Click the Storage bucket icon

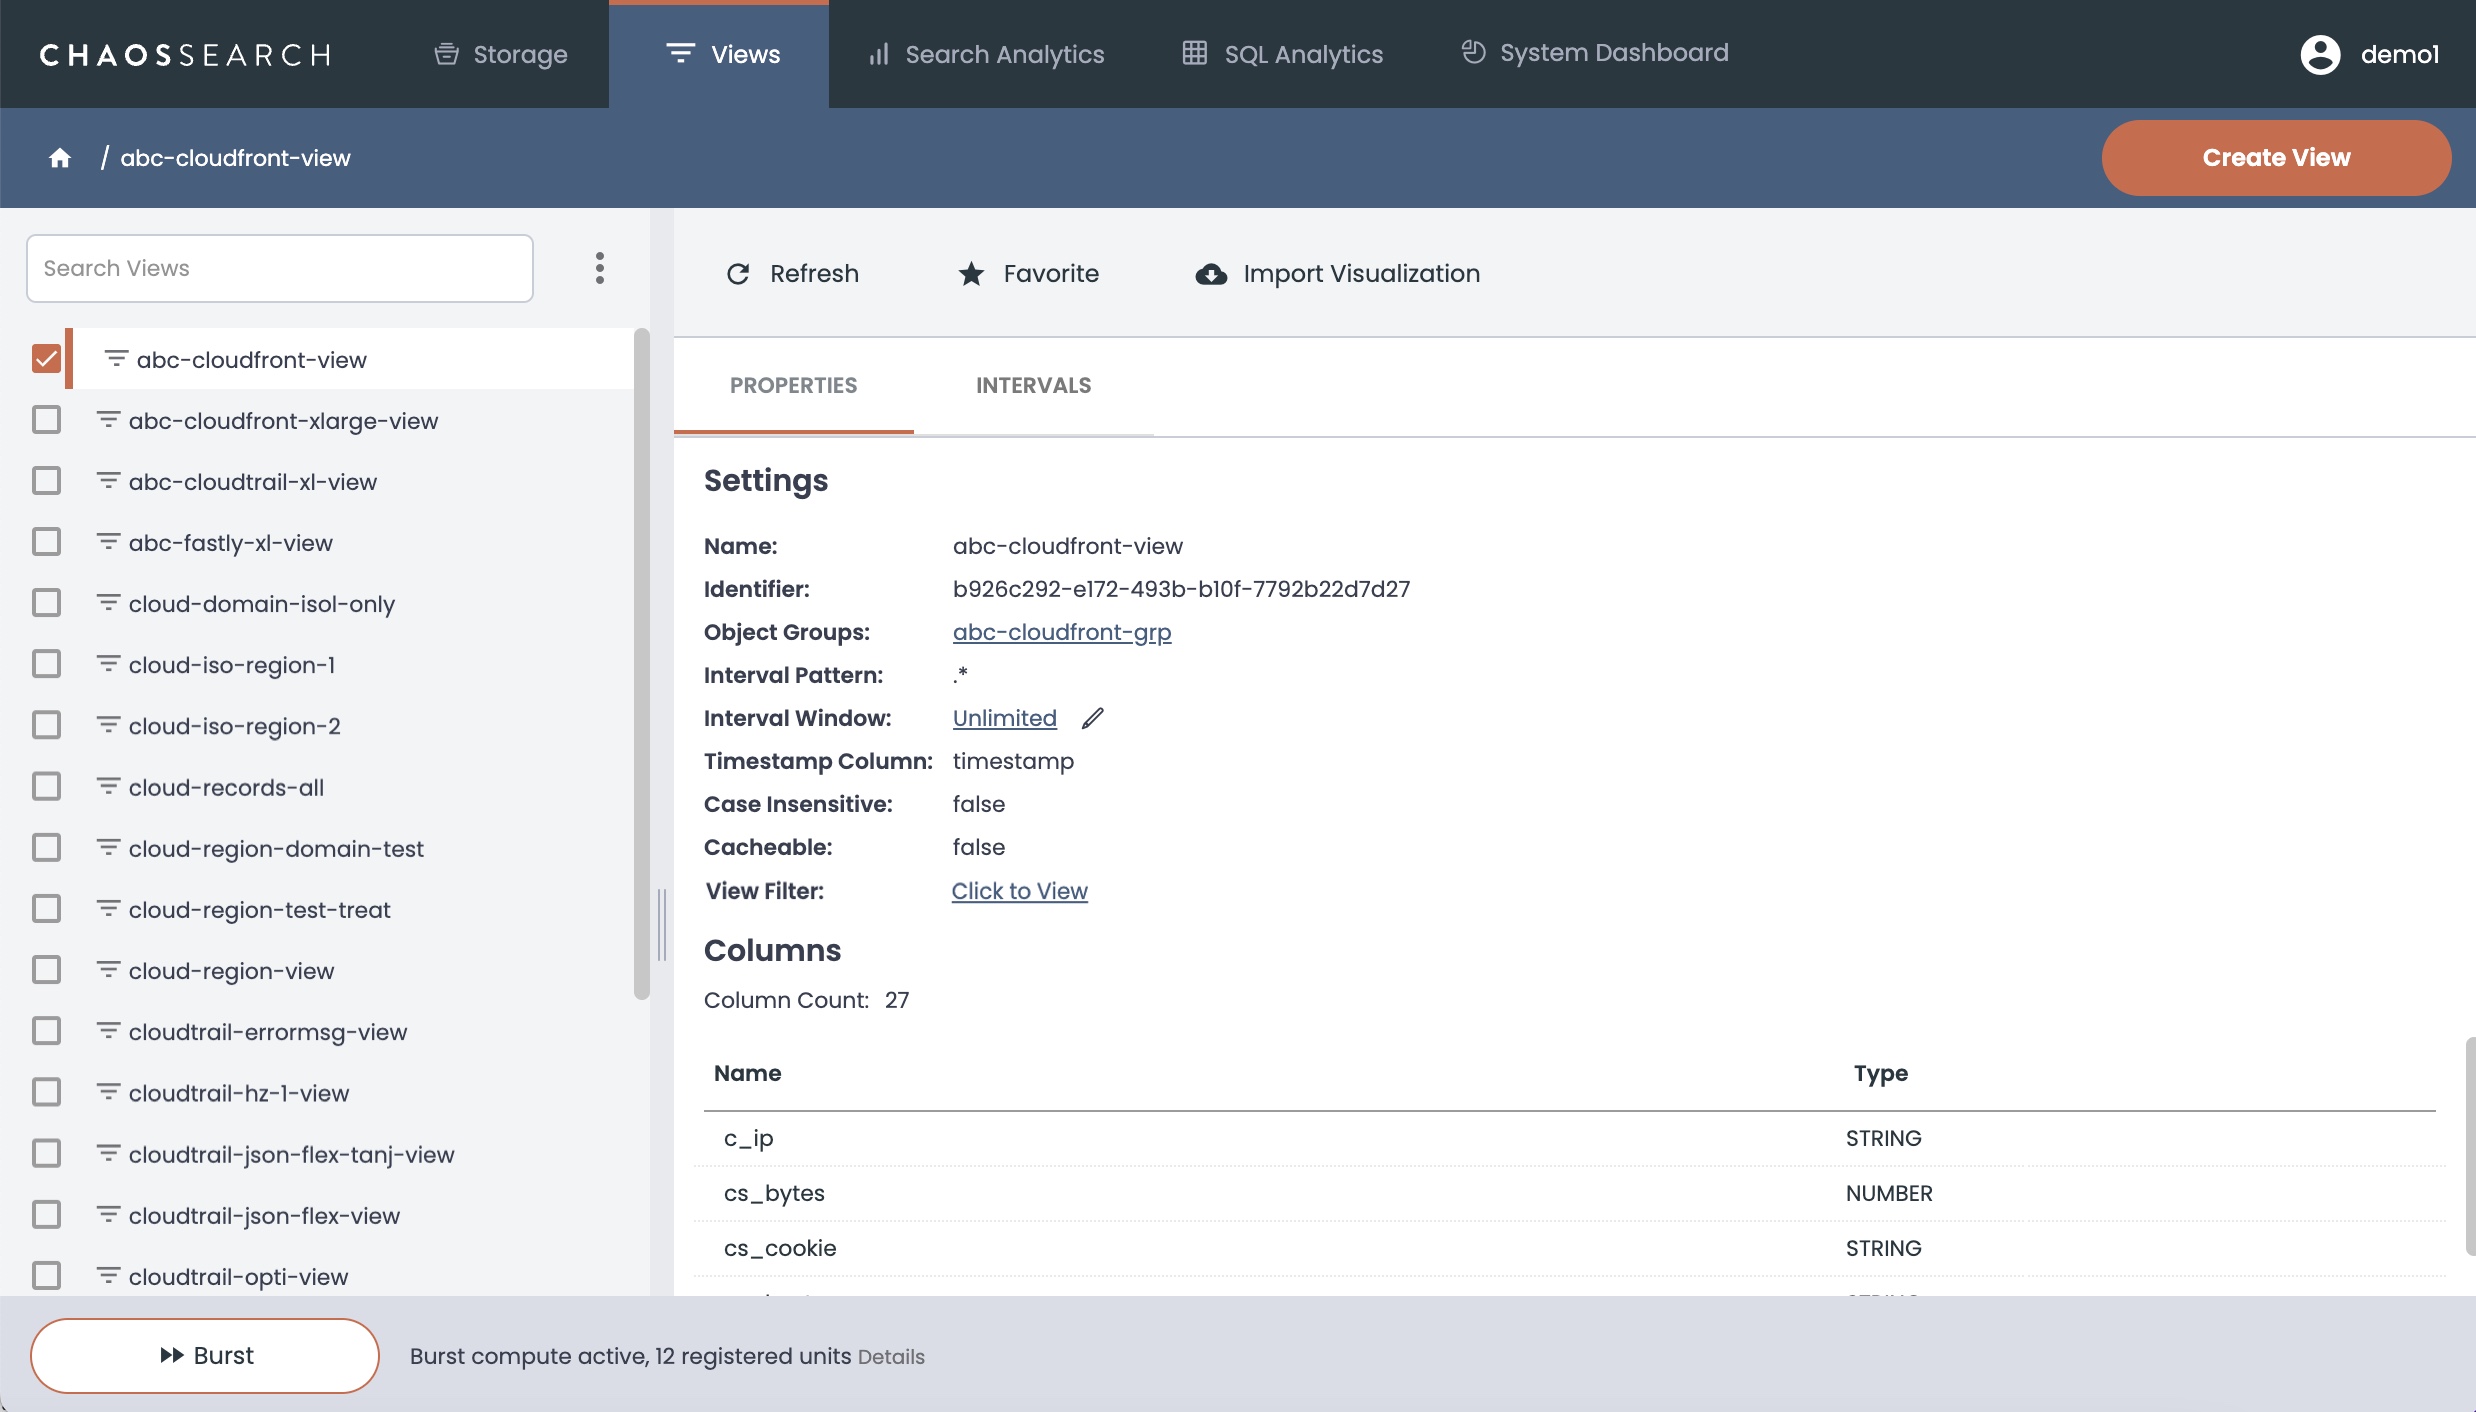[x=446, y=54]
